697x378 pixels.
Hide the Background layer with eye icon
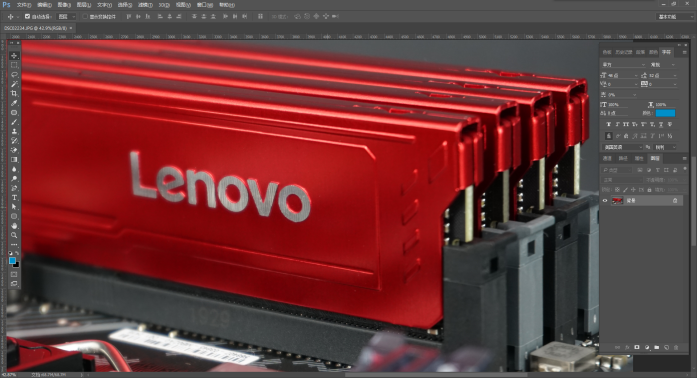click(605, 201)
